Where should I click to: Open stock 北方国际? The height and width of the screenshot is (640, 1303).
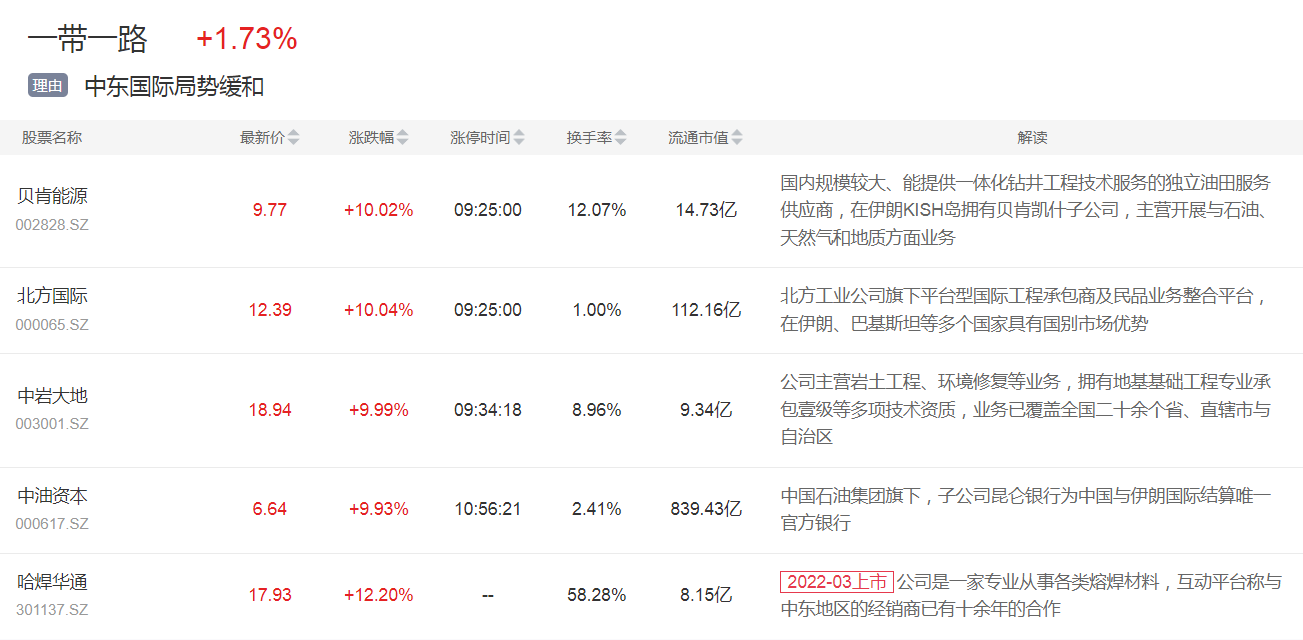point(53,296)
